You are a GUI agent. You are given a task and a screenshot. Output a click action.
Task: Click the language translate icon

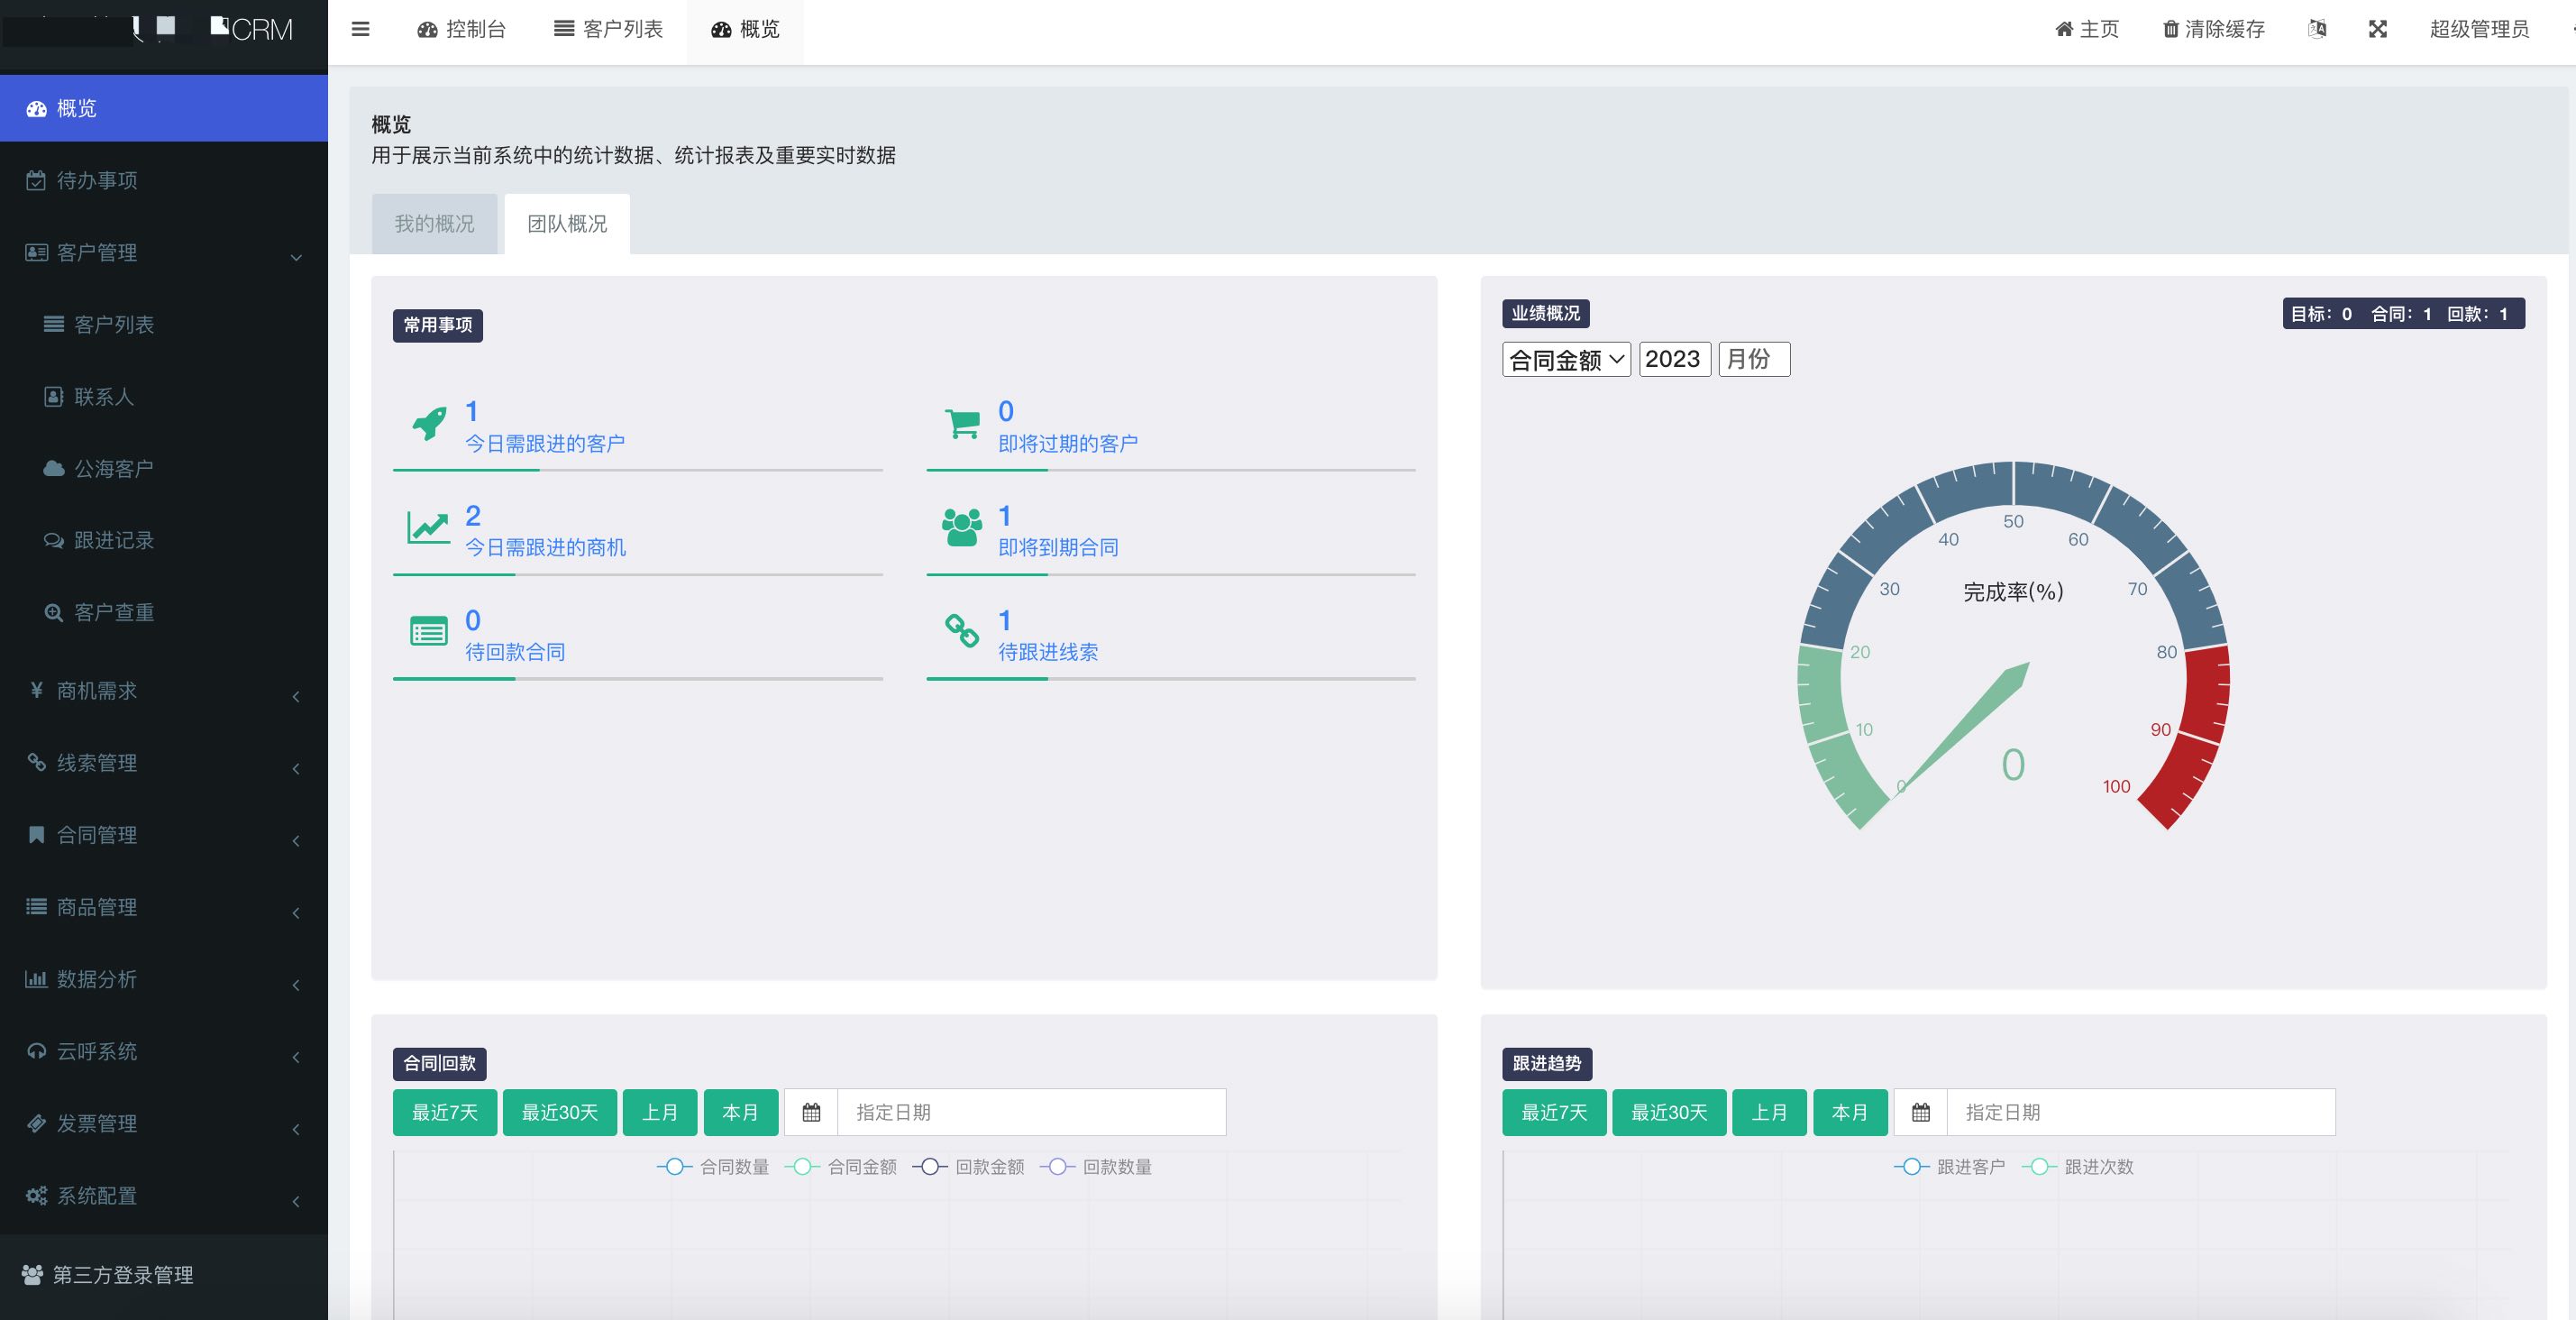(x=2317, y=29)
